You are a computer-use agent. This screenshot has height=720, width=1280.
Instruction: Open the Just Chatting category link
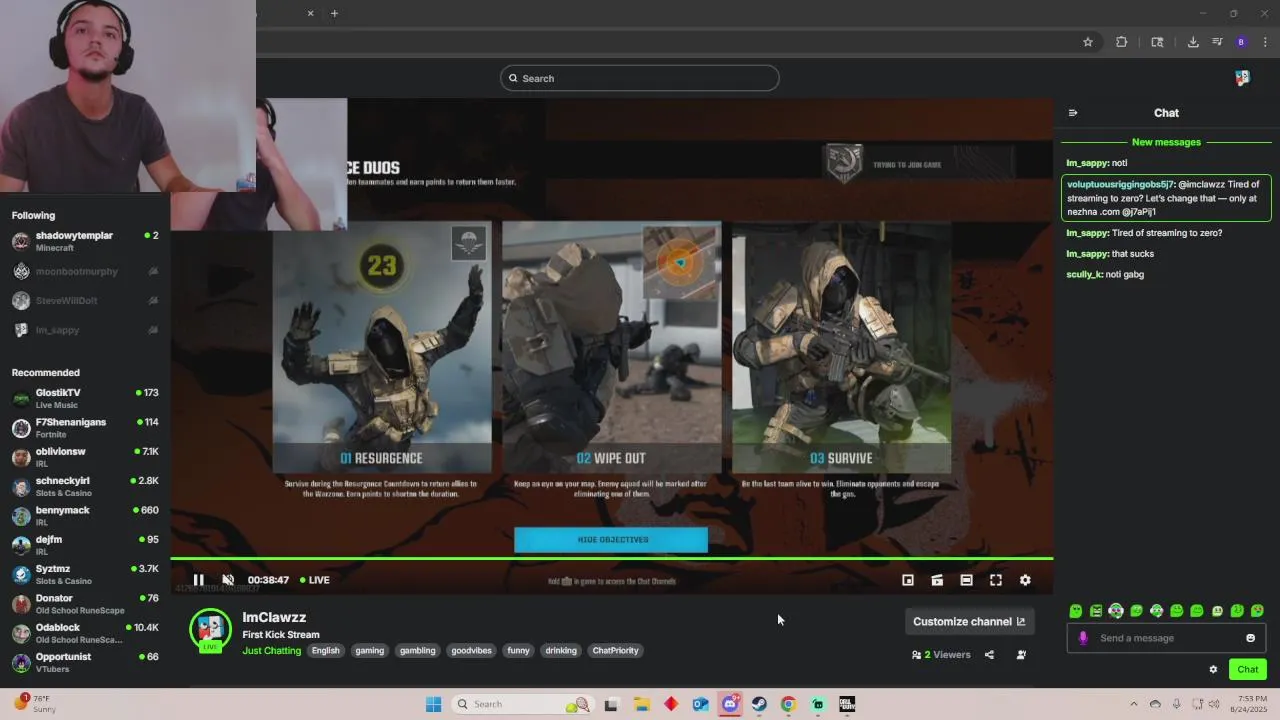point(271,651)
